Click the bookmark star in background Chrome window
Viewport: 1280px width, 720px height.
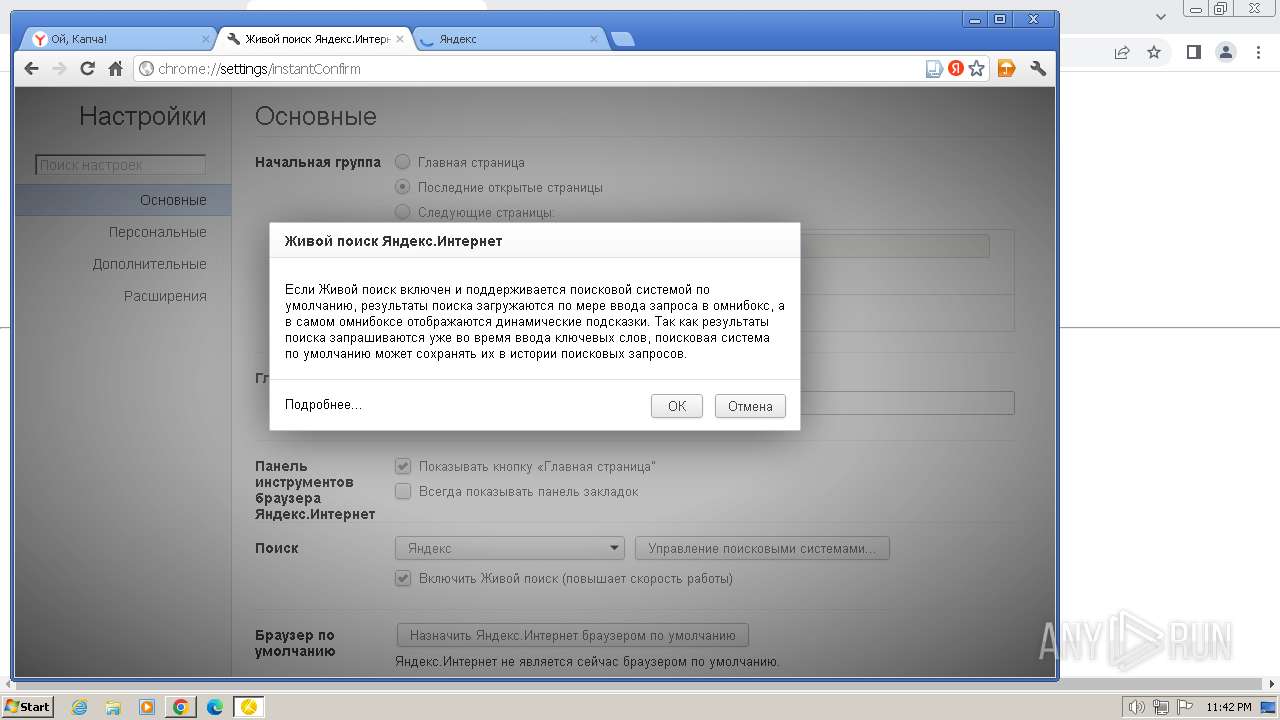tap(1154, 52)
